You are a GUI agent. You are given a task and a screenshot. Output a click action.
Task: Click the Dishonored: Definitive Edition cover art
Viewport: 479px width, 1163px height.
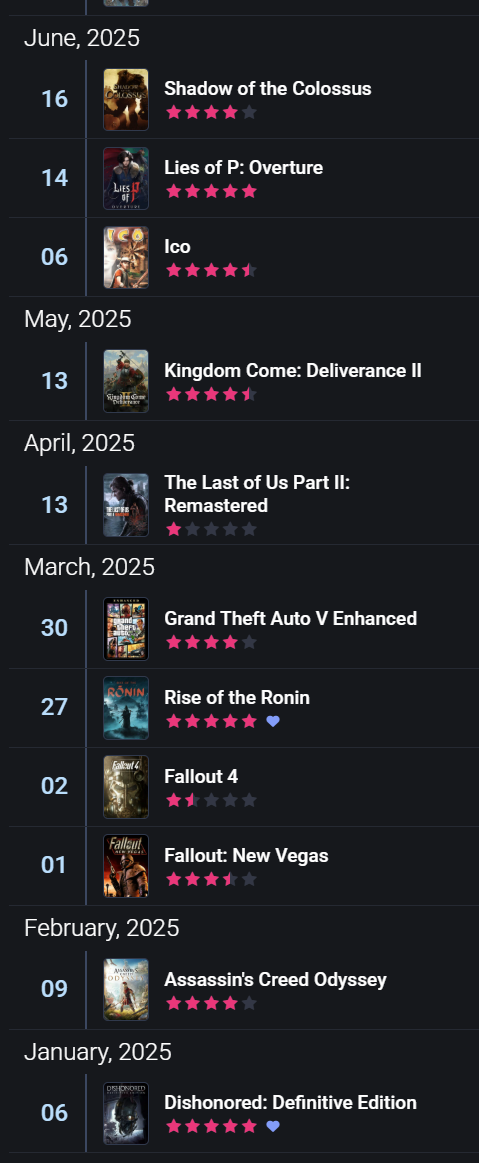[125, 1113]
